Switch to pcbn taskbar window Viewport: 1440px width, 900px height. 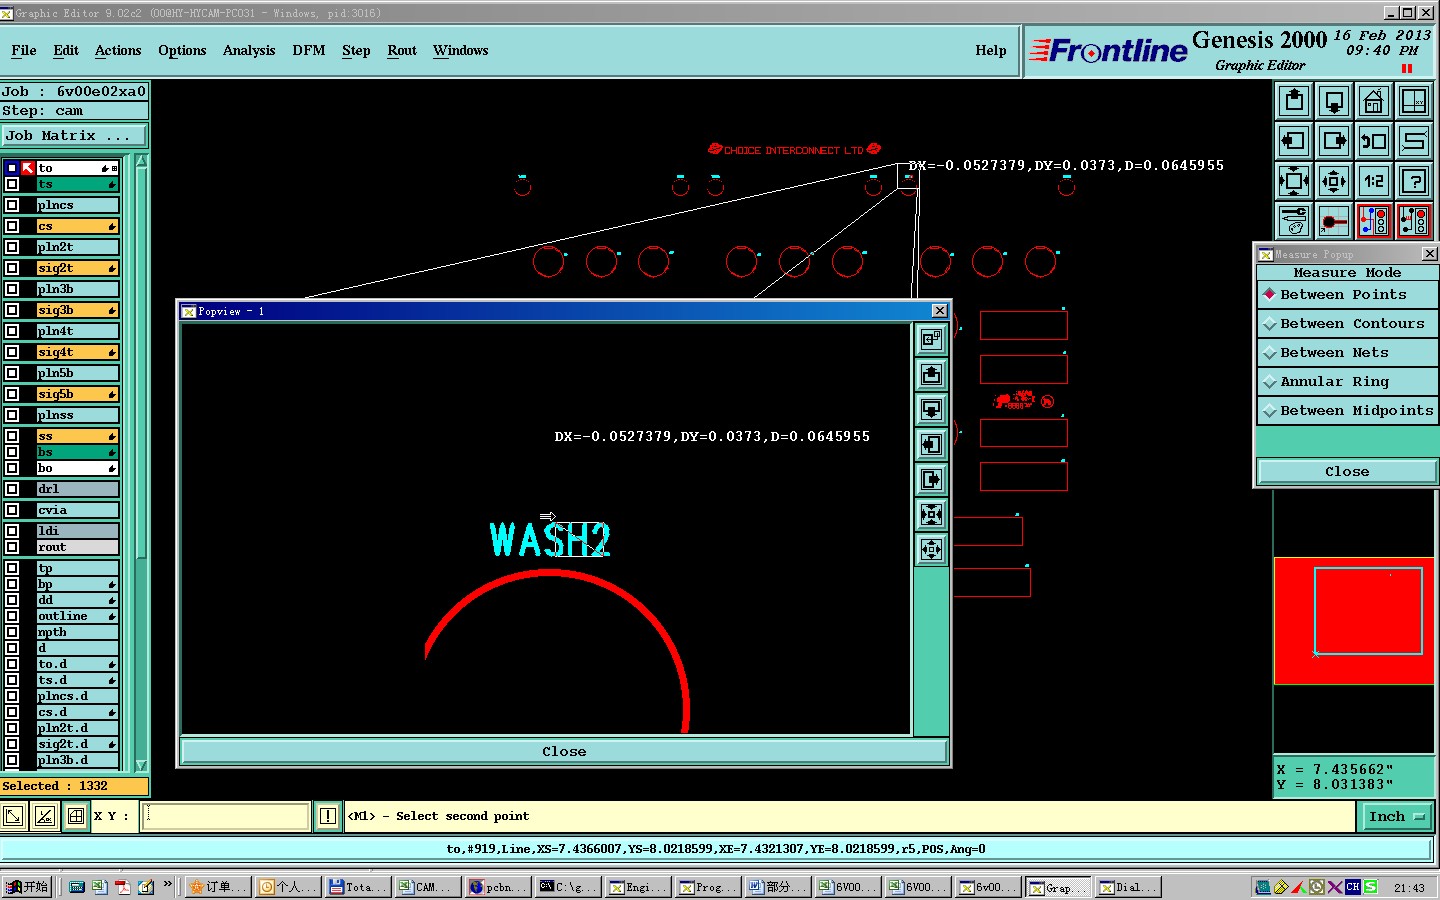tap(497, 887)
